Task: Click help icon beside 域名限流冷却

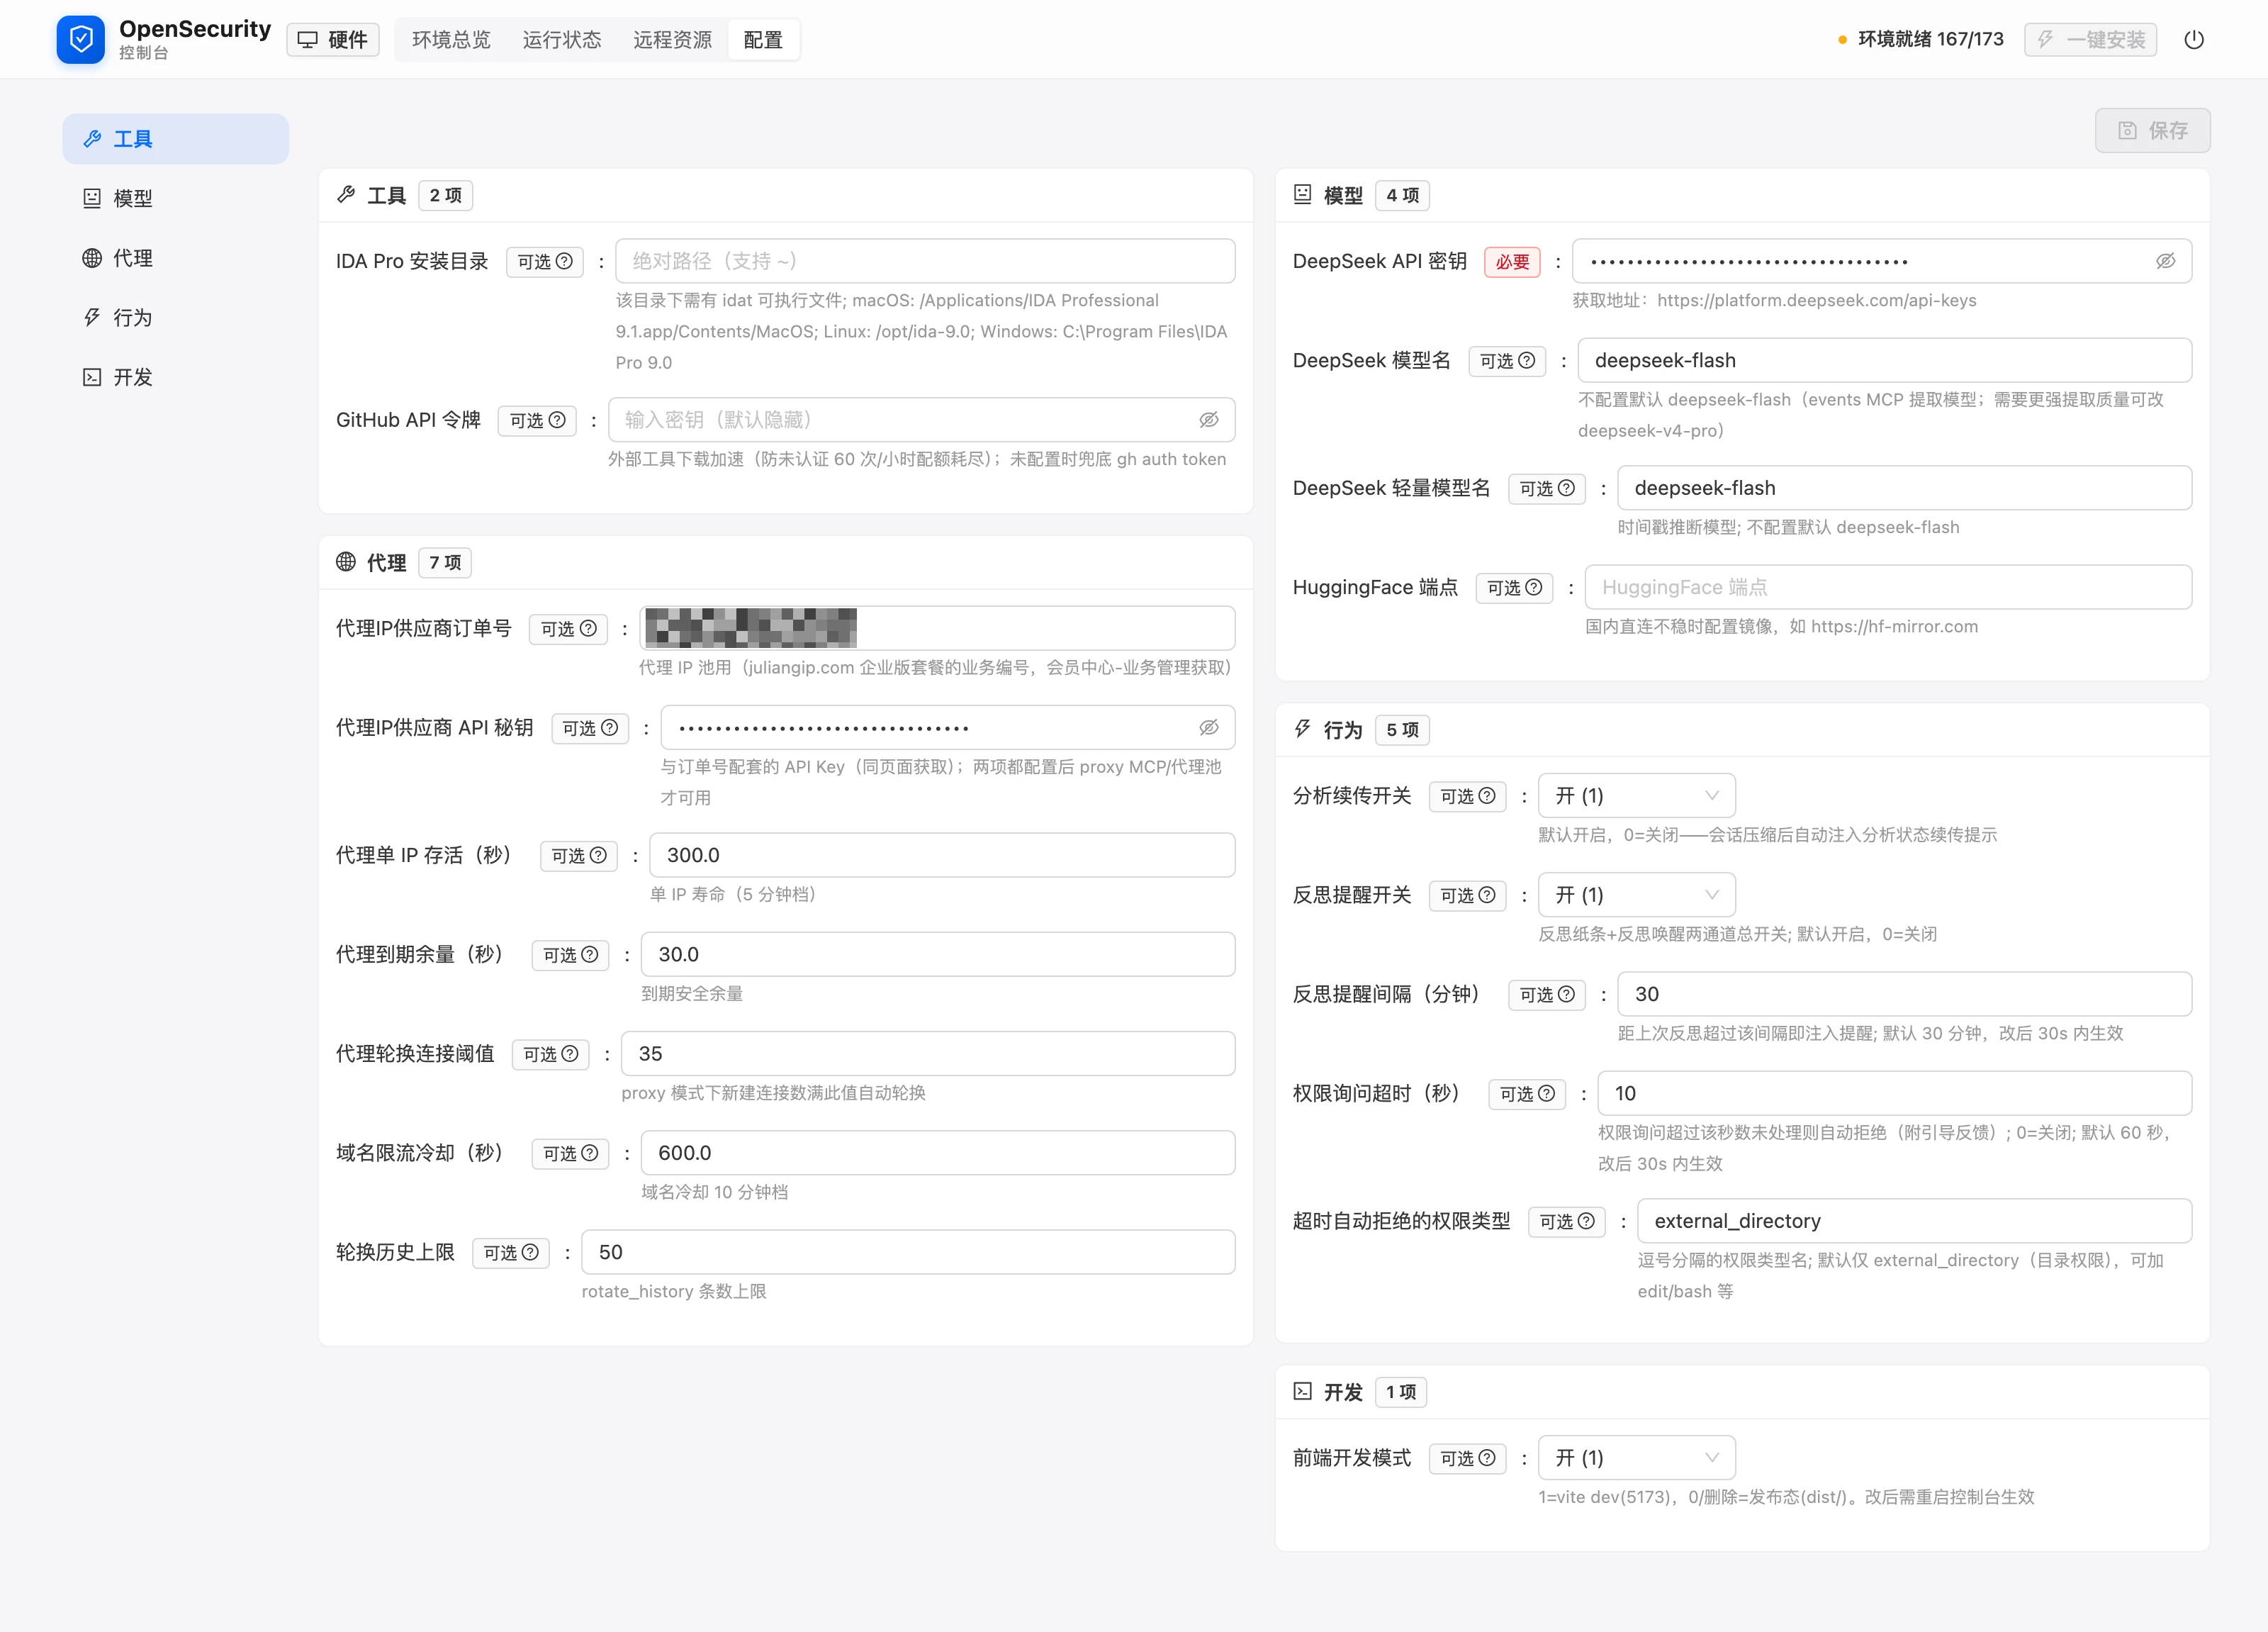Action: click(x=589, y=1153)
